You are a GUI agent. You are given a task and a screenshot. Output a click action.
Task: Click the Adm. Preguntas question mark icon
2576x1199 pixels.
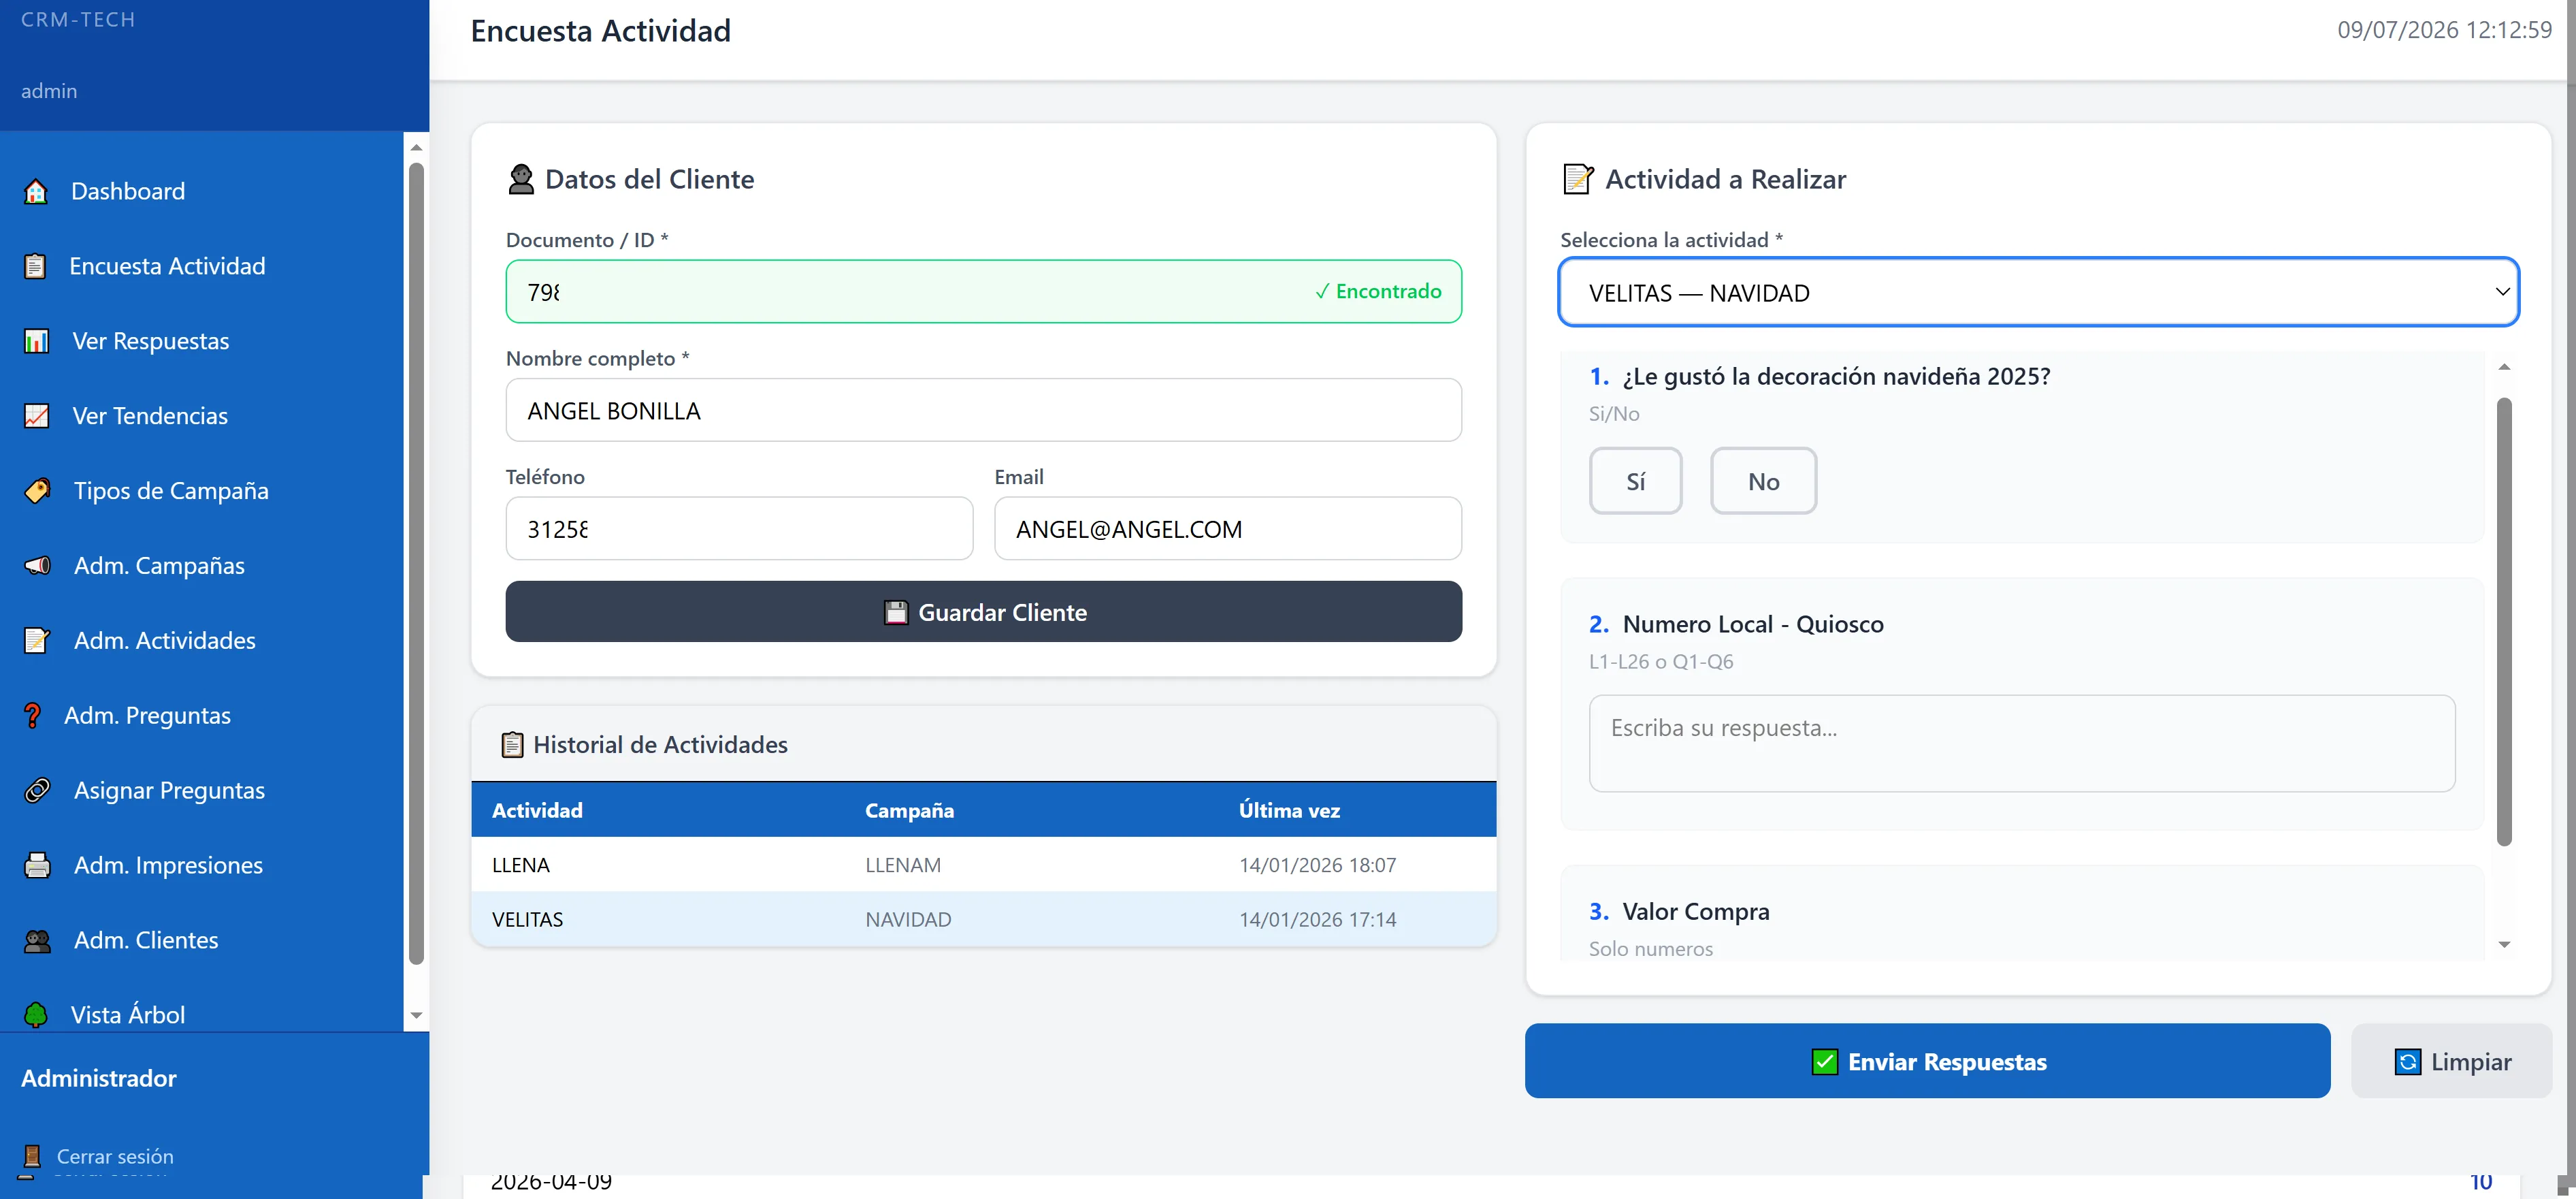point(33,716)
